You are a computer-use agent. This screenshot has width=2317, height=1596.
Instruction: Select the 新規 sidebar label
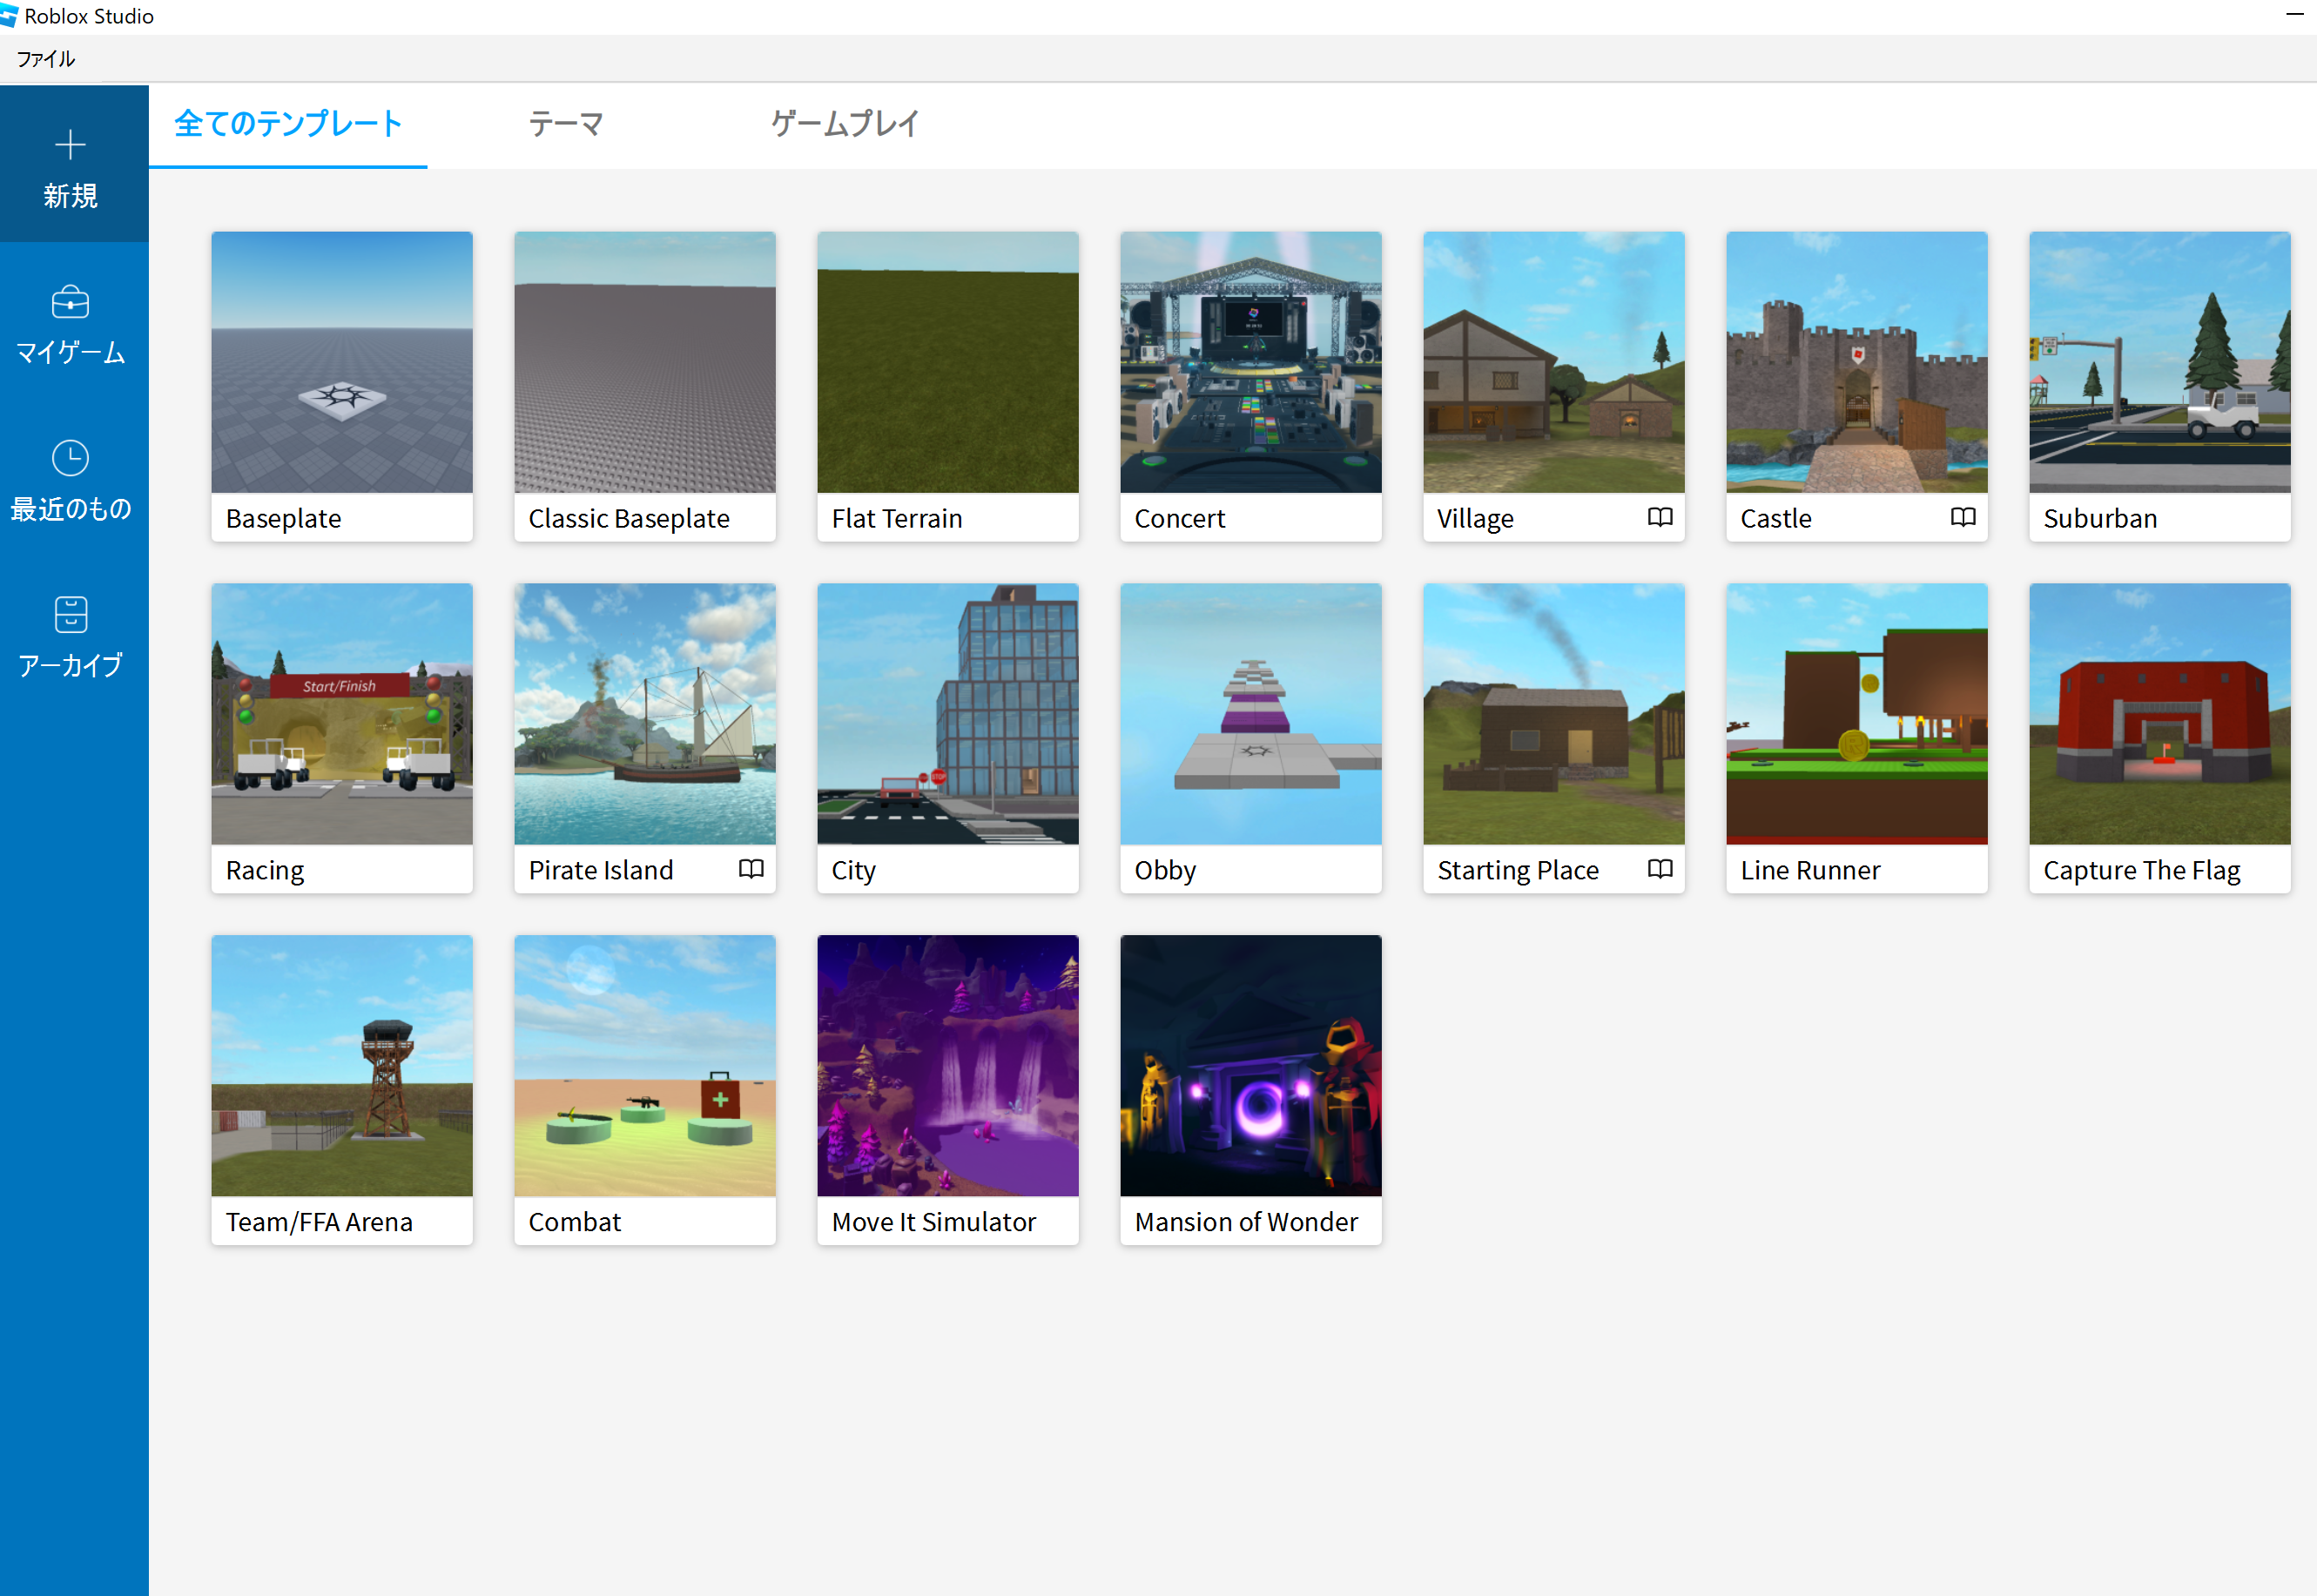[x=70, y=195]
